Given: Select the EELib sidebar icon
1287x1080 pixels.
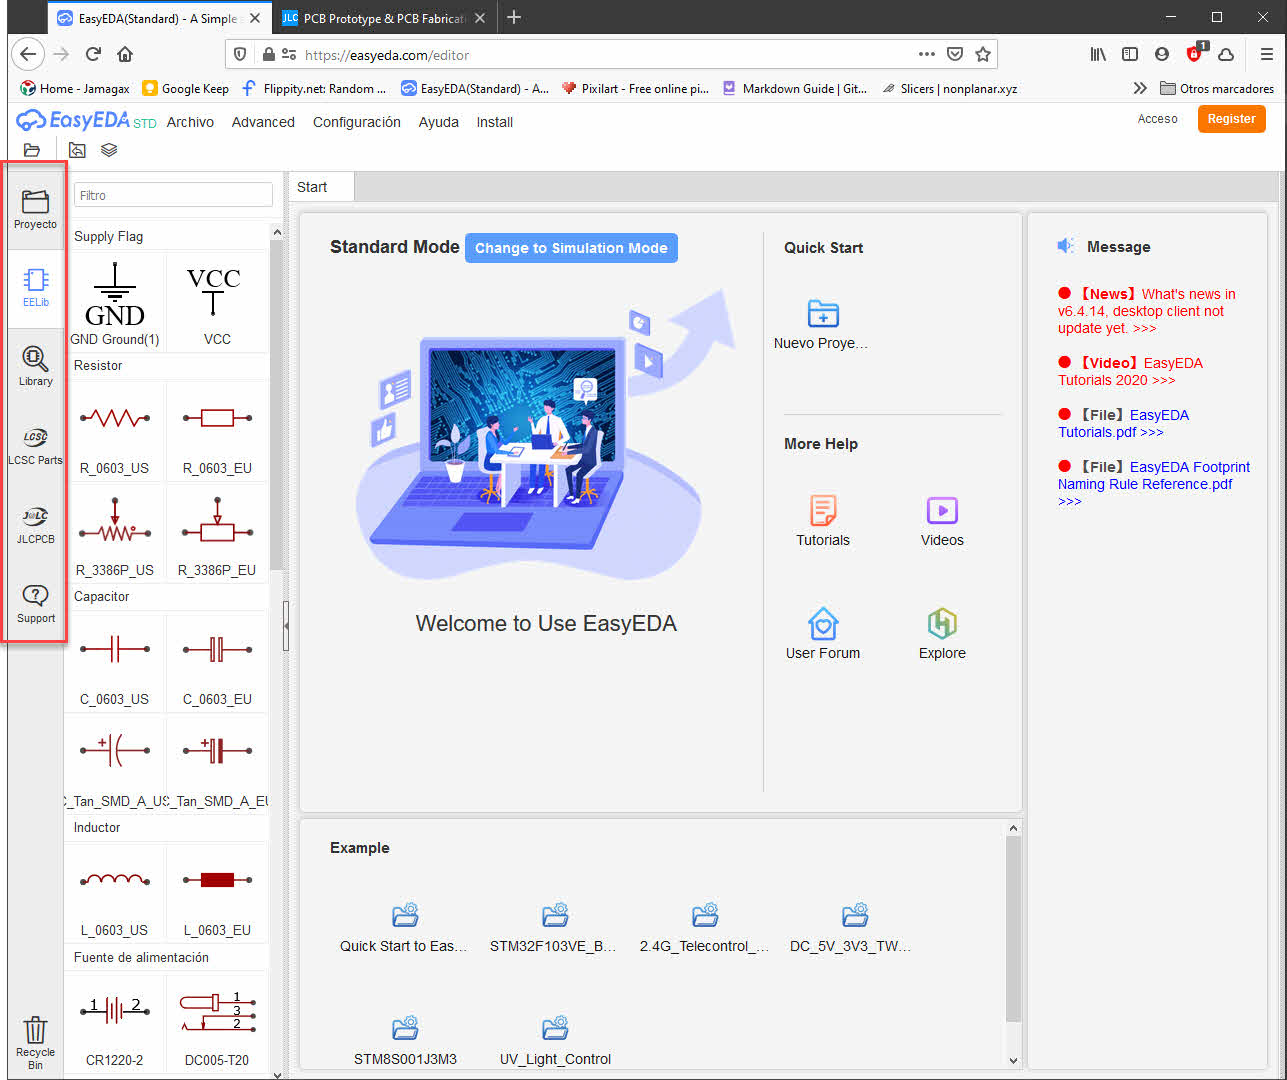Looking at the screenshot, I should (35, 288).
